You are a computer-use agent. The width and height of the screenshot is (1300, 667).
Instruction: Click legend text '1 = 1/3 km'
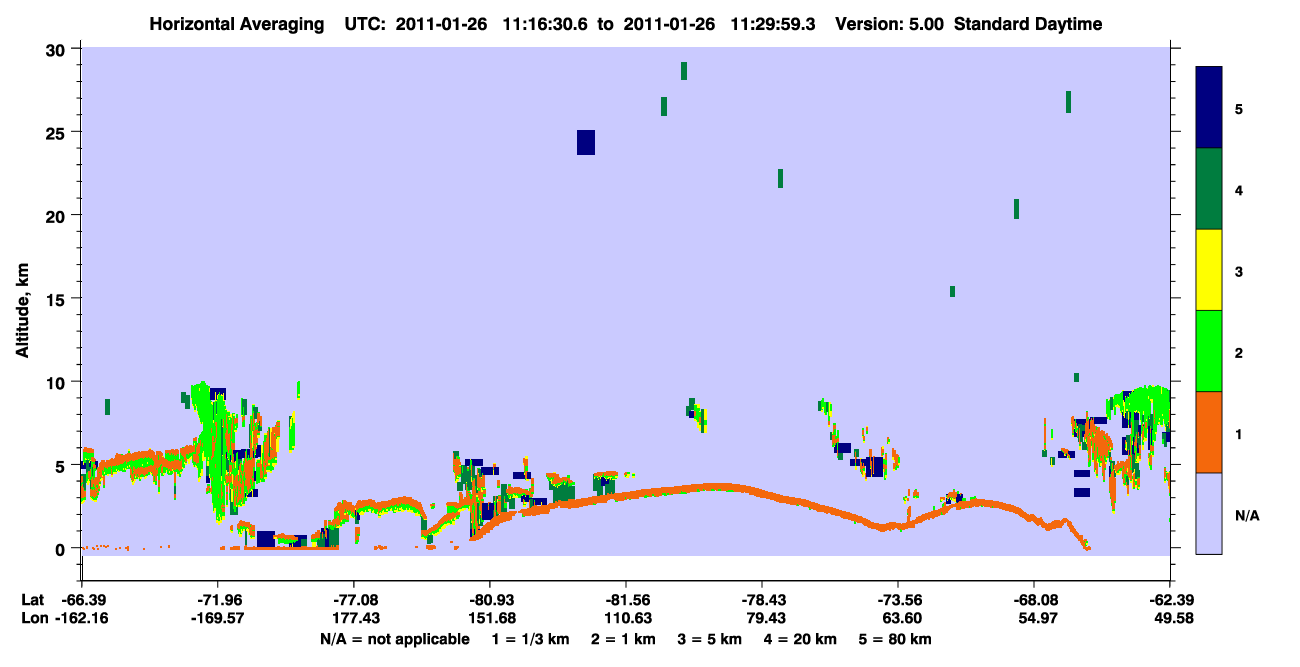point(531,639)
